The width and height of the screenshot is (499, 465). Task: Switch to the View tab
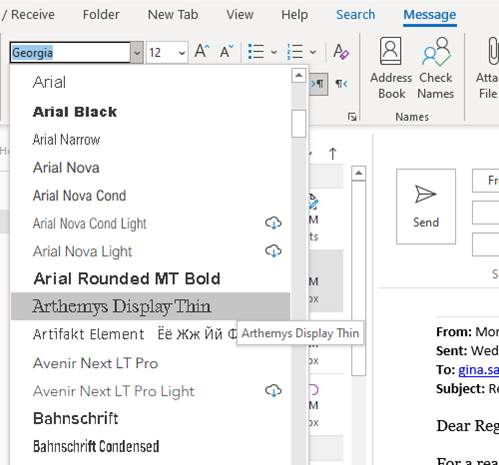240,15
